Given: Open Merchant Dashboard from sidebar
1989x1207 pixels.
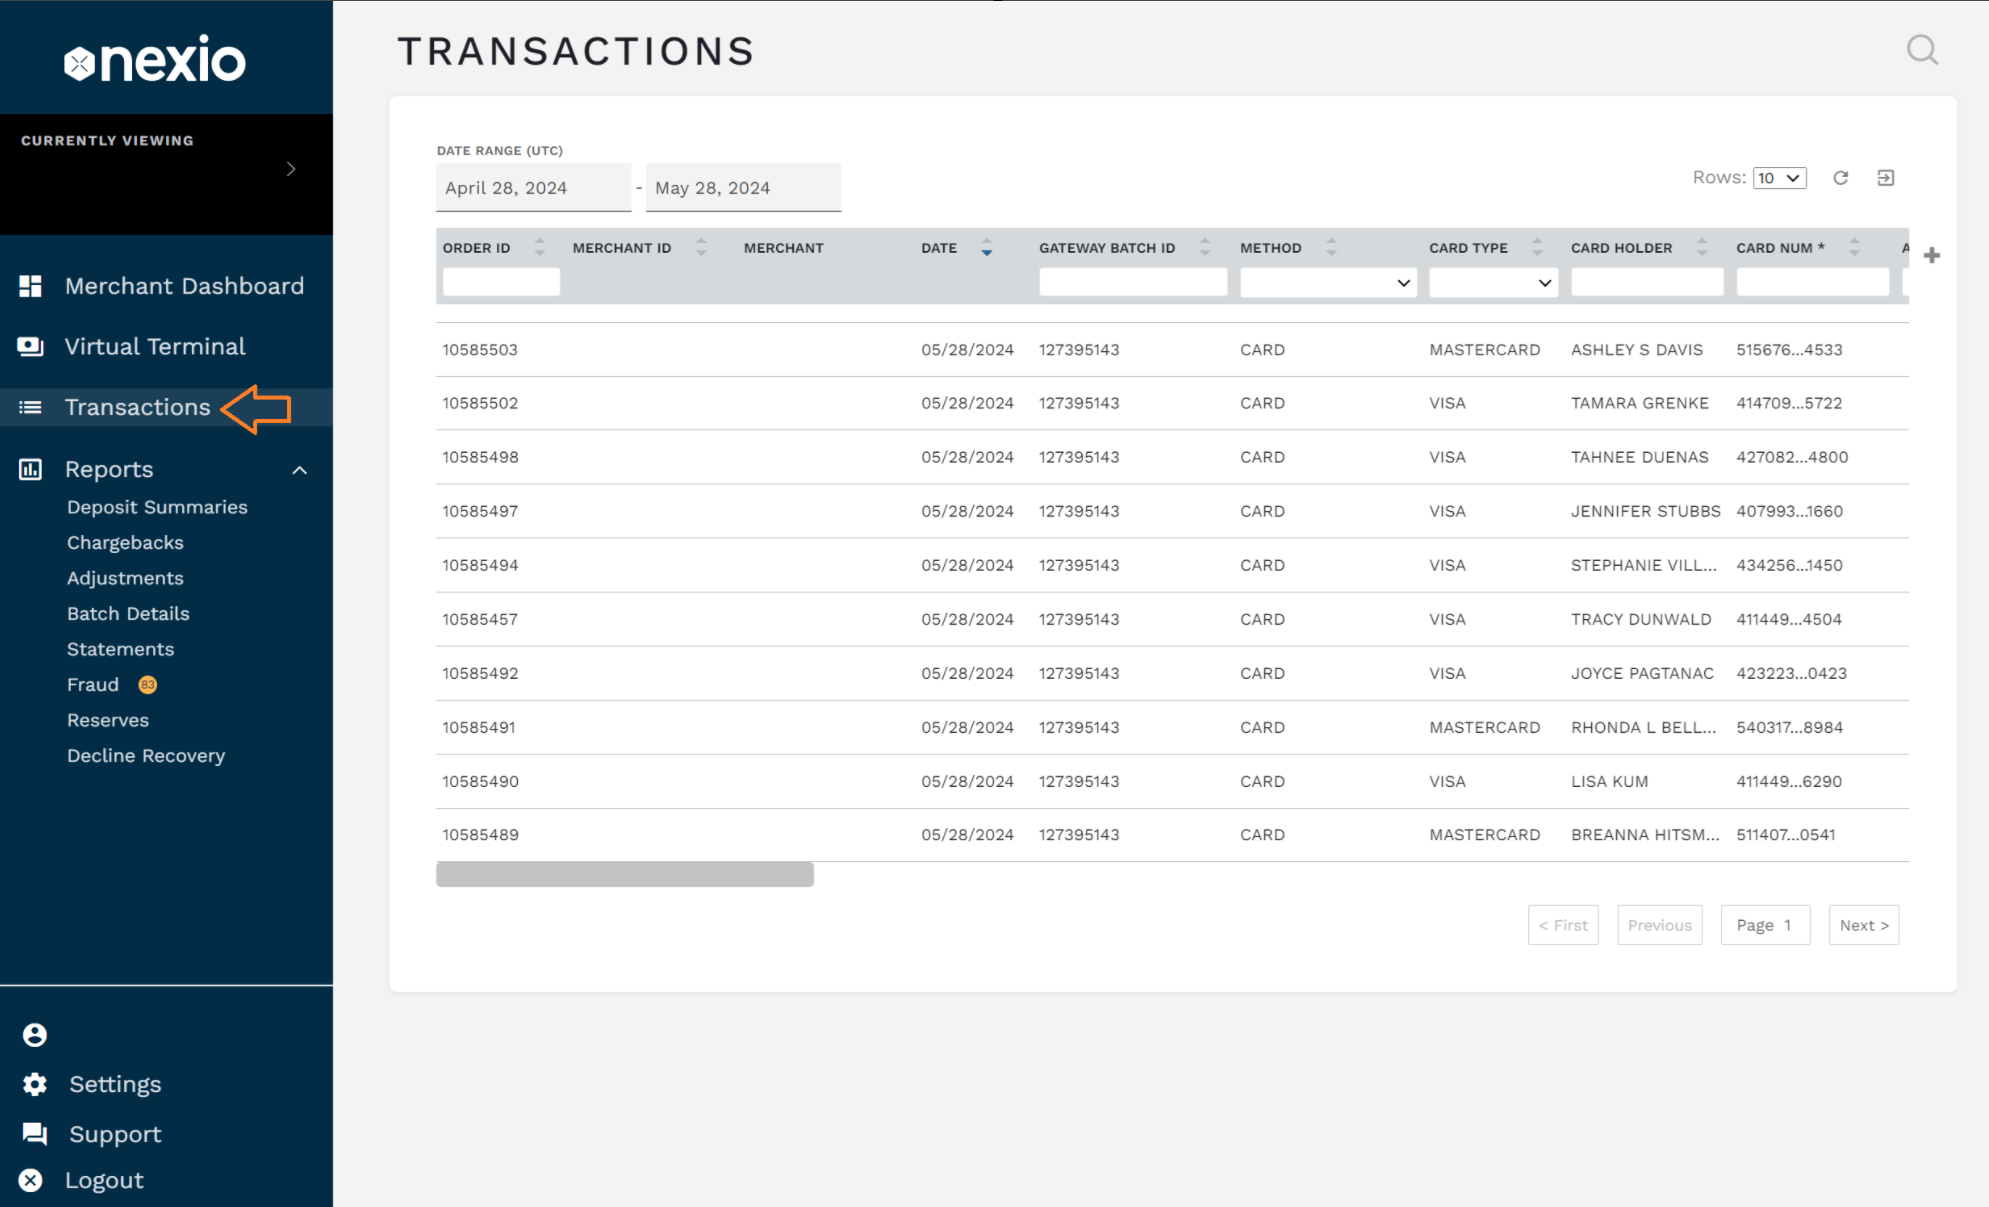Looking at the screenshot, I should click(x=183, y=286).
